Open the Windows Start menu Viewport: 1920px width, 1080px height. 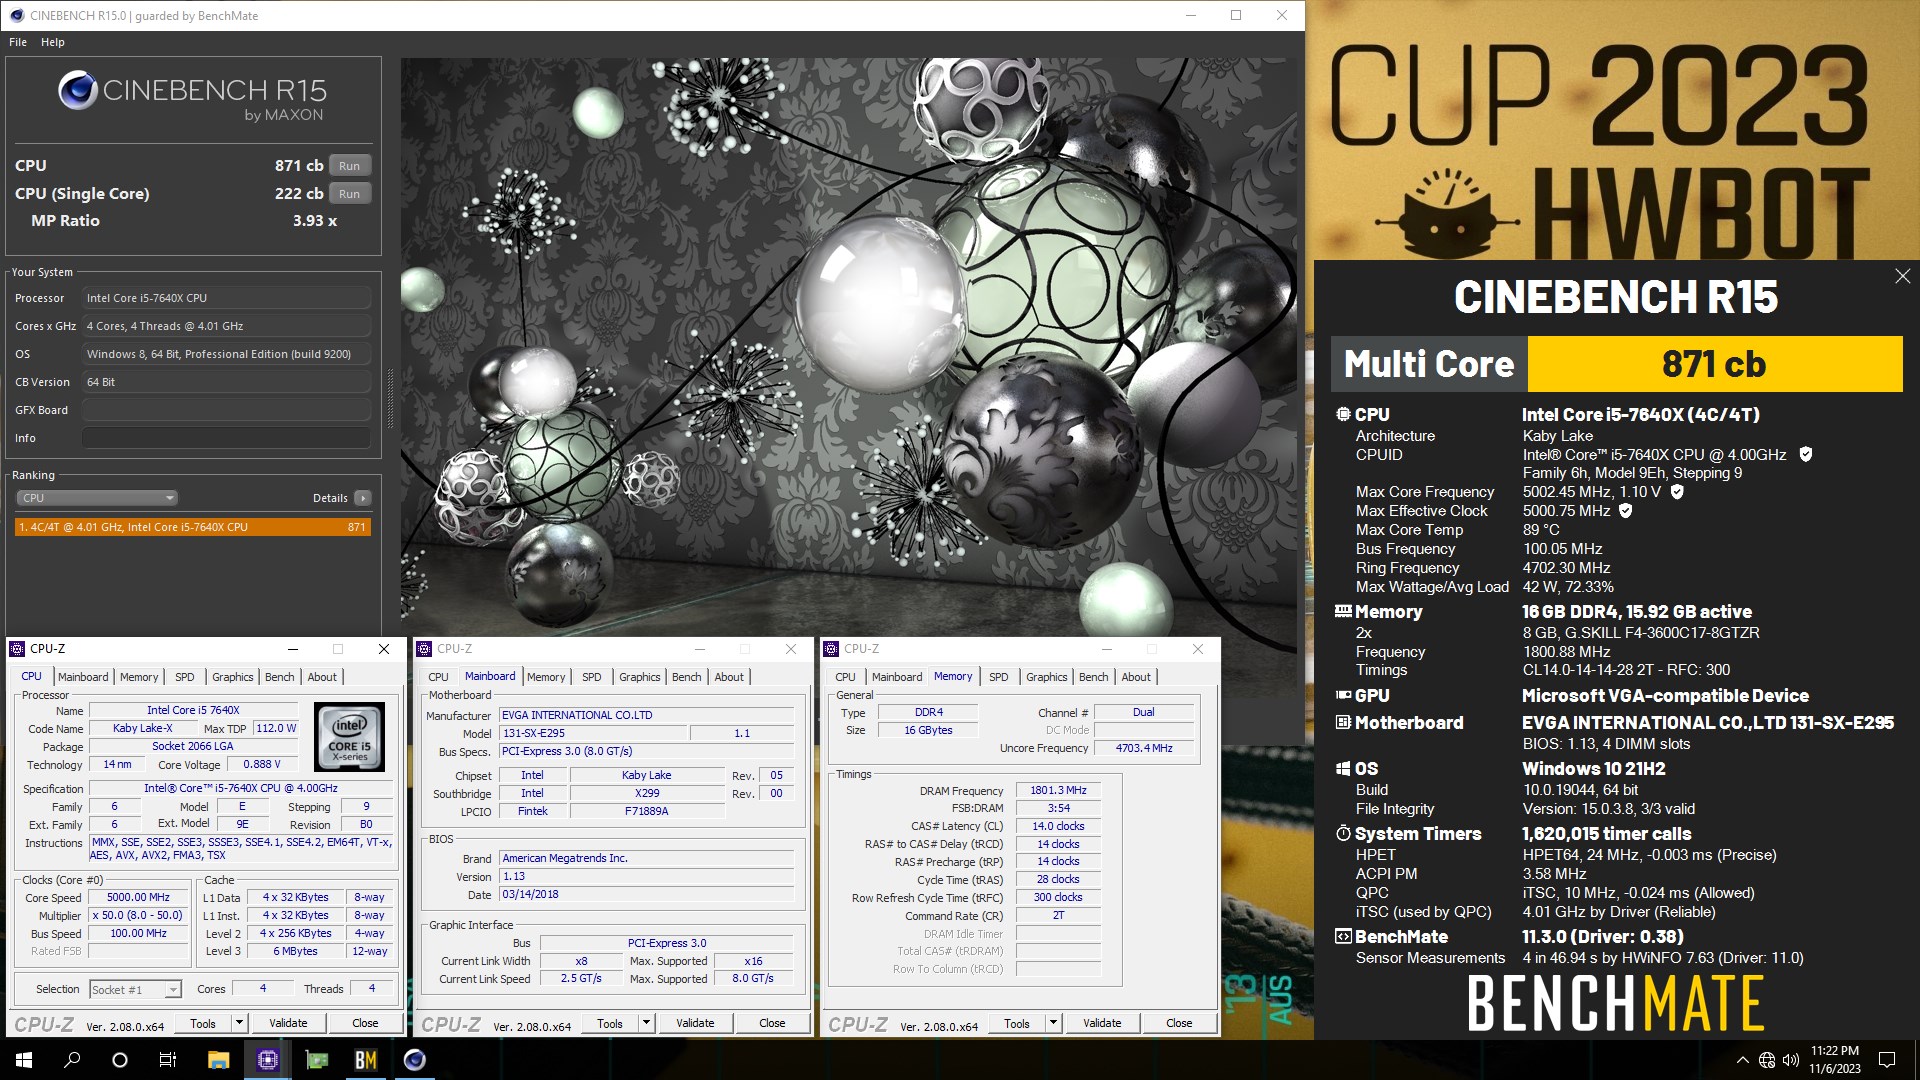[x=24, y=1060]
